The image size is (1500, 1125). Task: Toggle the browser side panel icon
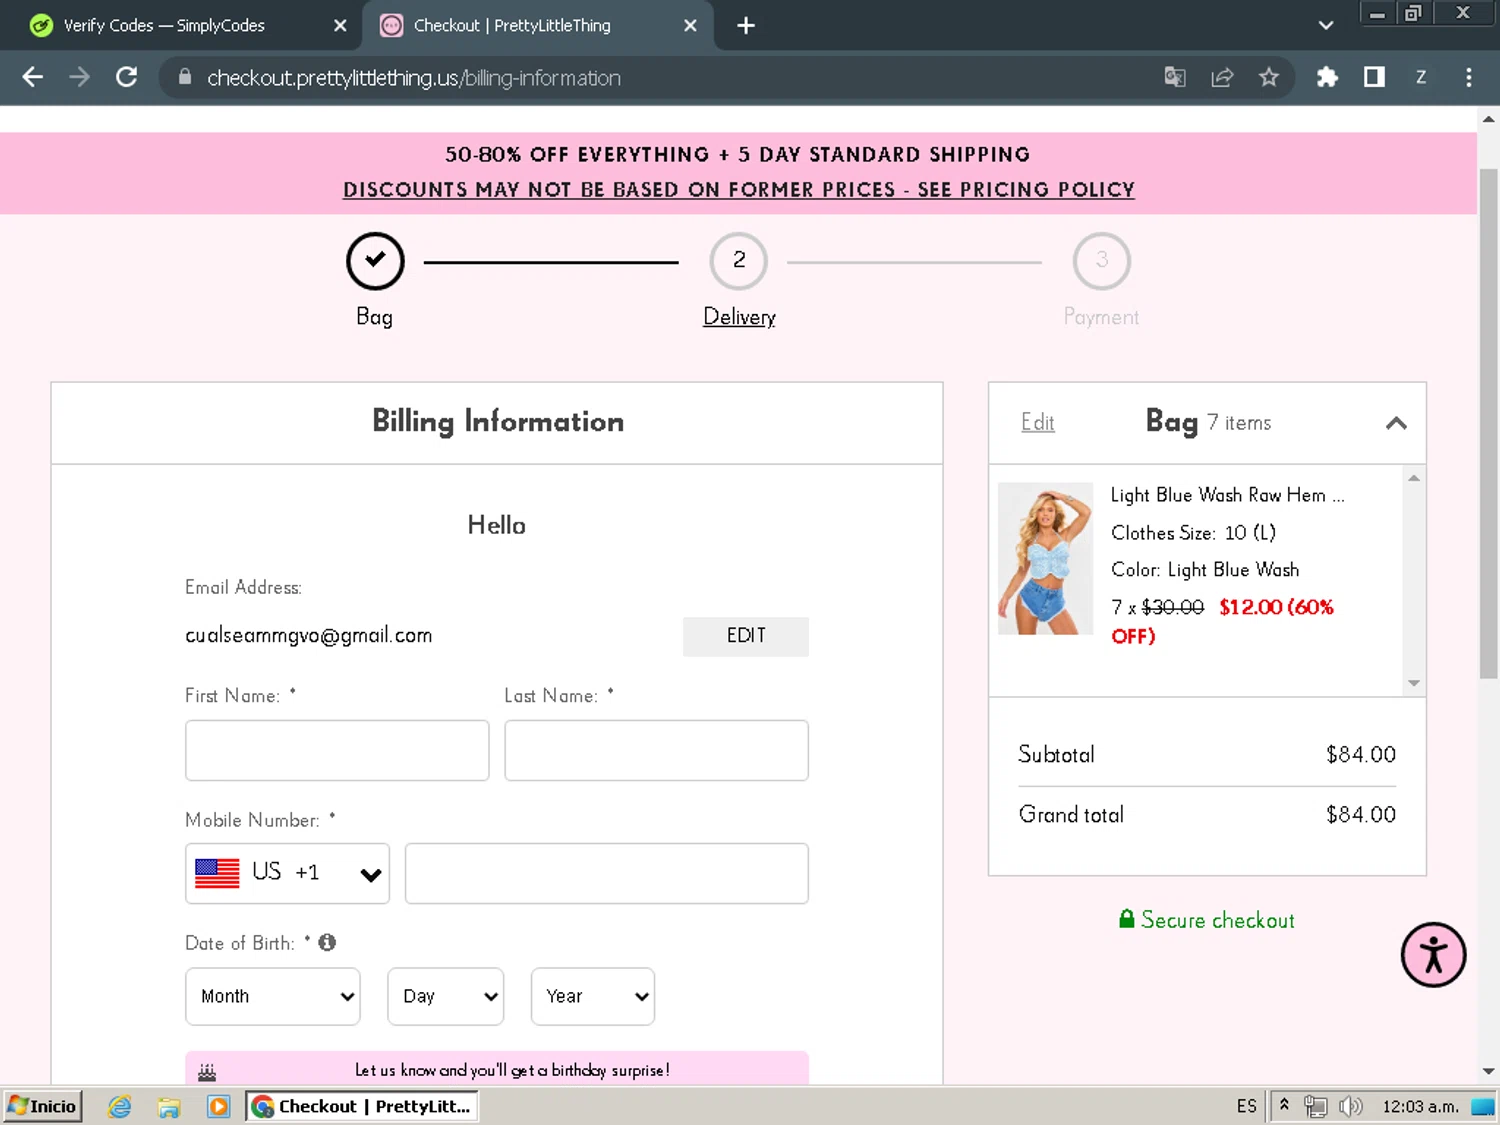pyautogui.click(x=1374, y=77)
